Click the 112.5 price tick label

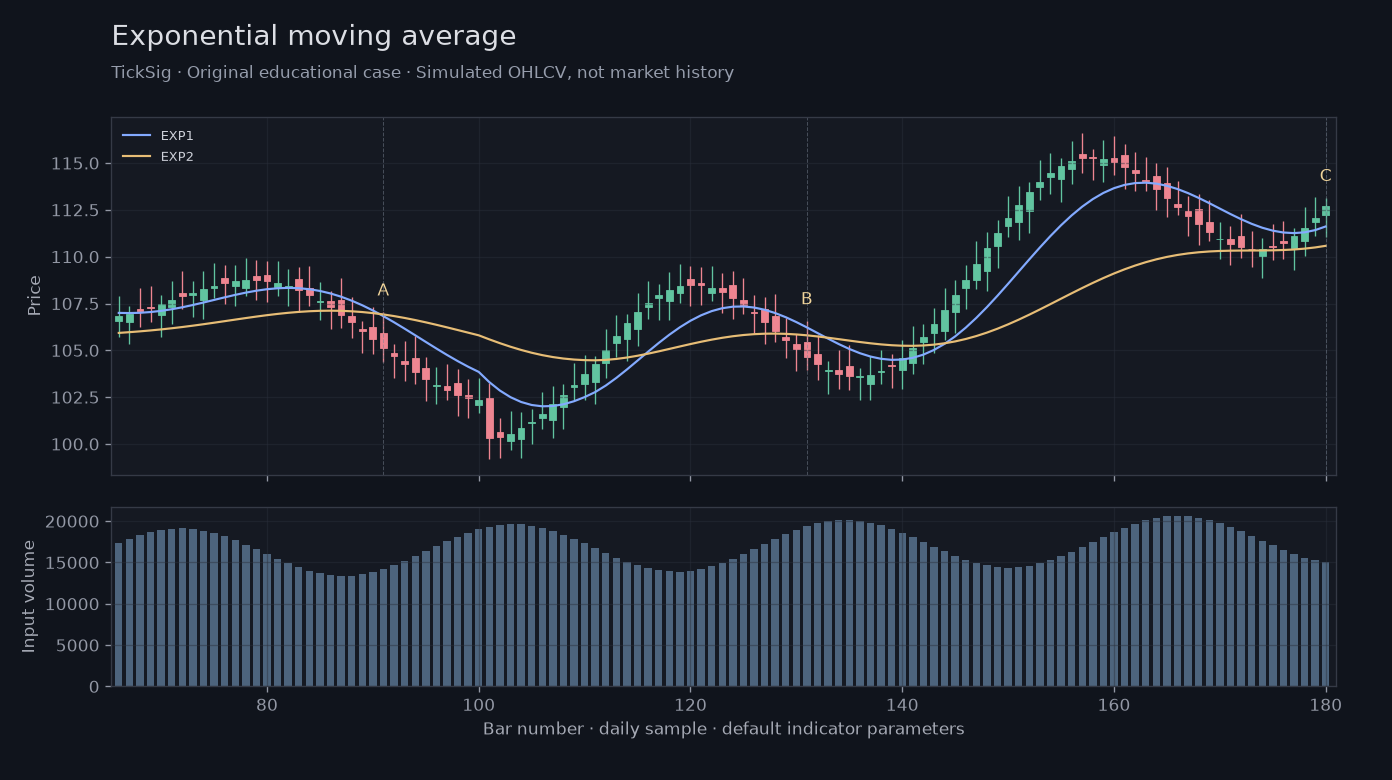[x=75, y=211]
